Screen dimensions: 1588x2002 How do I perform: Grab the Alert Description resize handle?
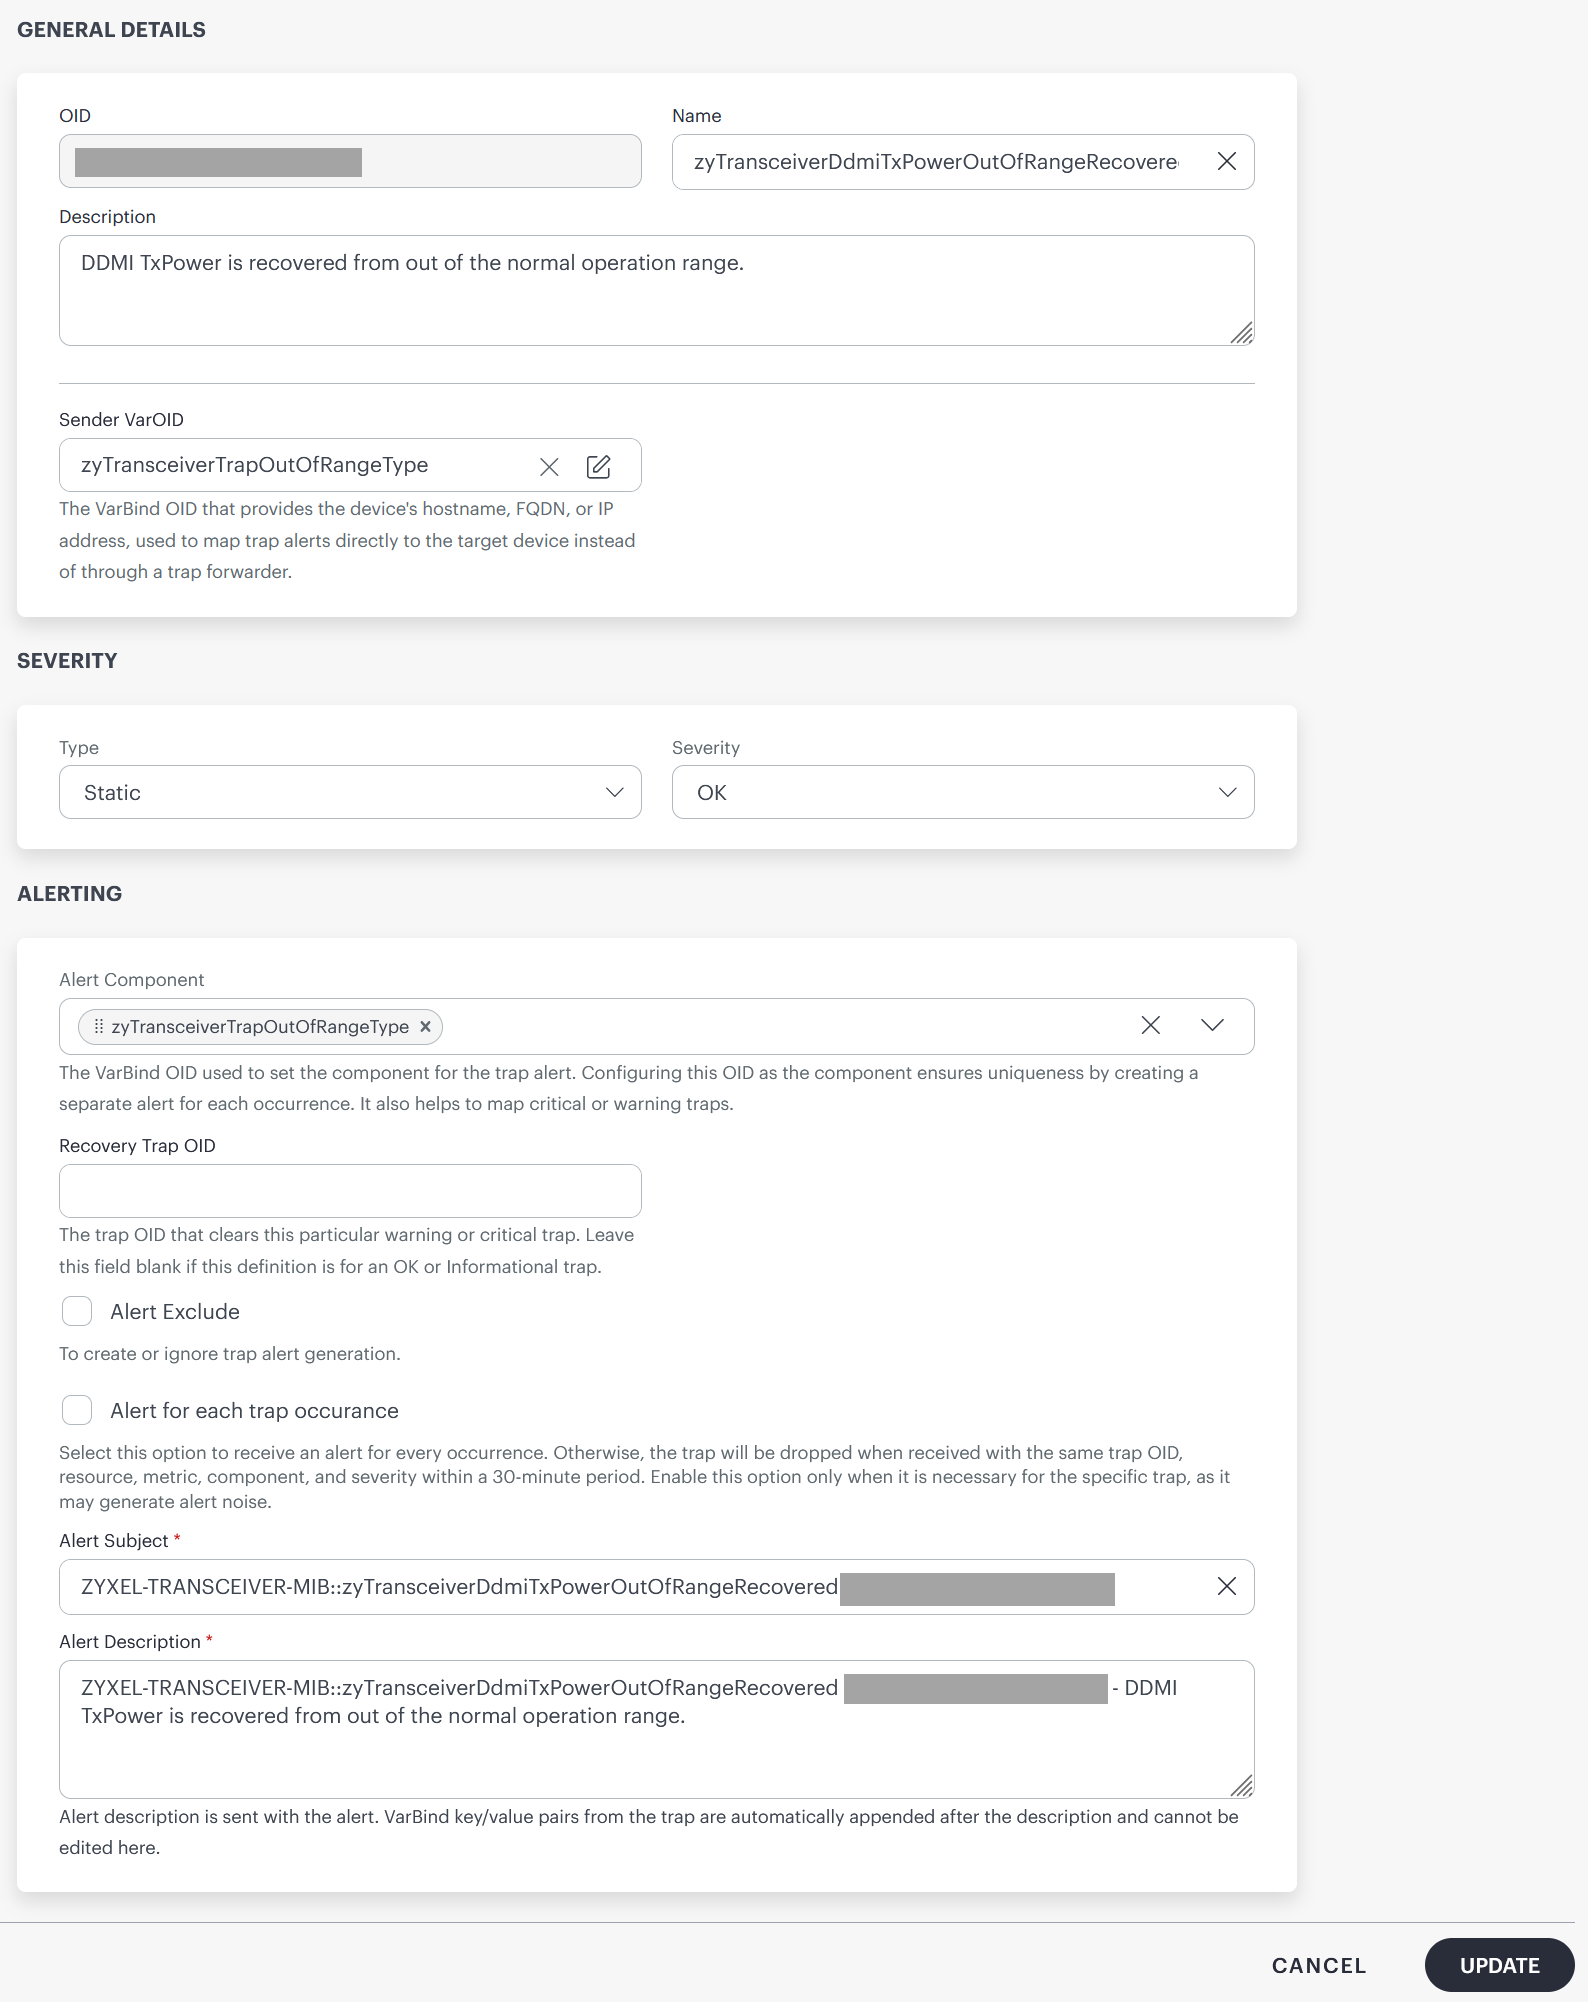tap(1242, 1786)
